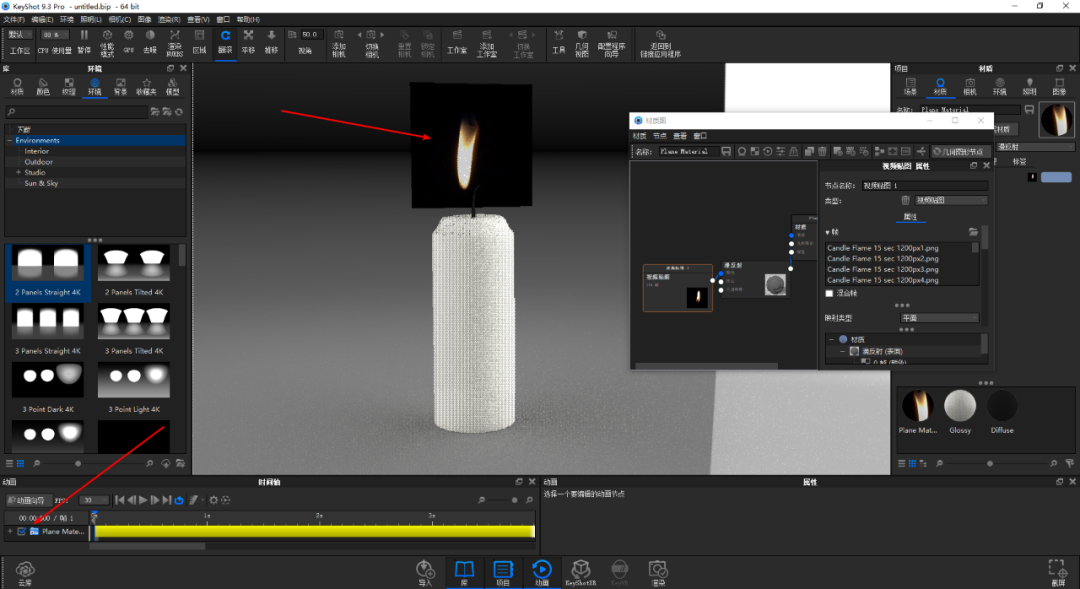Expand the Studio folder in library tree

[x=19, y=173]
